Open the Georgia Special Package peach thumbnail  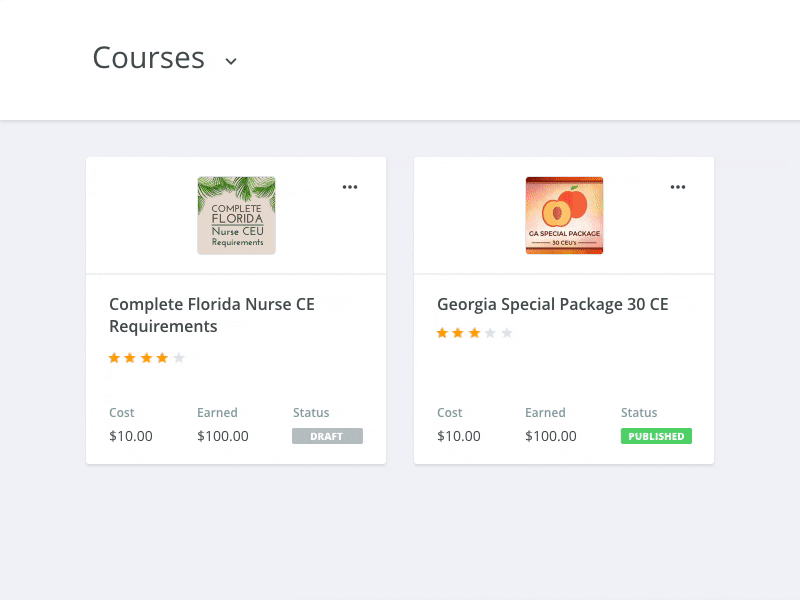coord(564,215)
